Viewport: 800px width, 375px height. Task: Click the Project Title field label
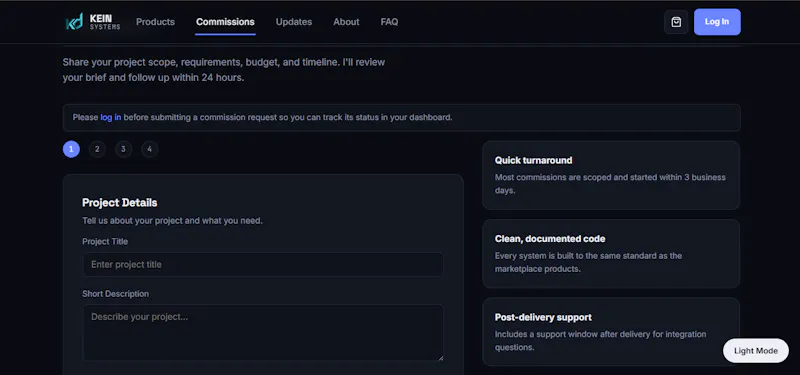click(105, 241)
